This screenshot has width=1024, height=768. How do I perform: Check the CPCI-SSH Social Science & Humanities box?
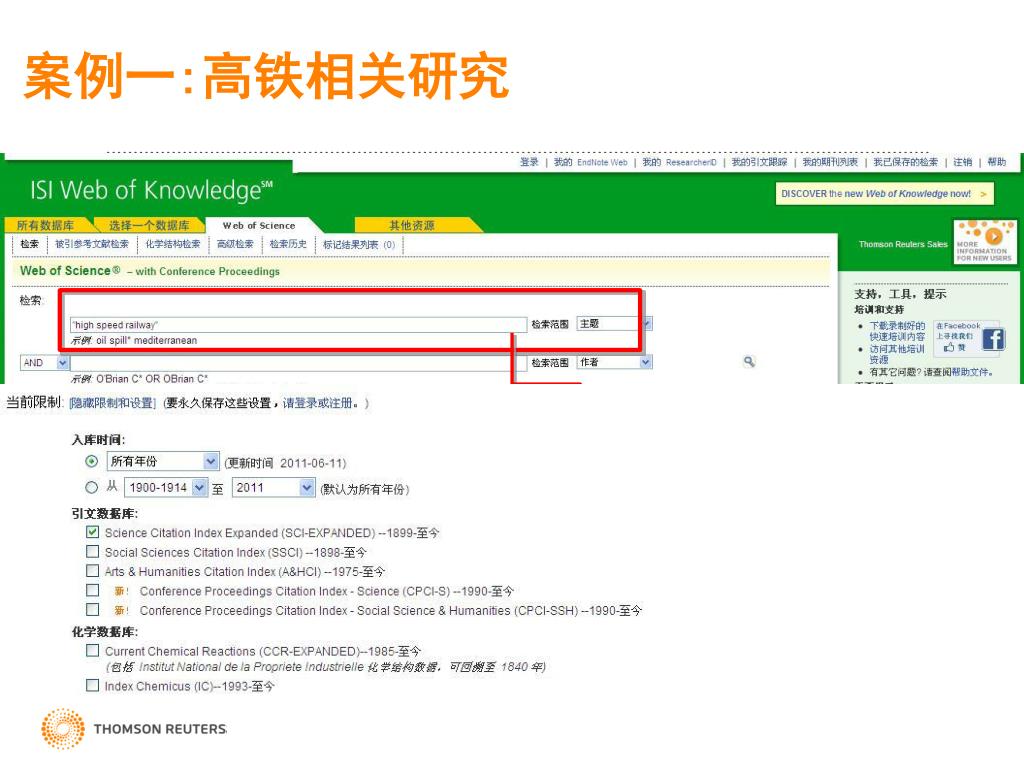point(93,610)
